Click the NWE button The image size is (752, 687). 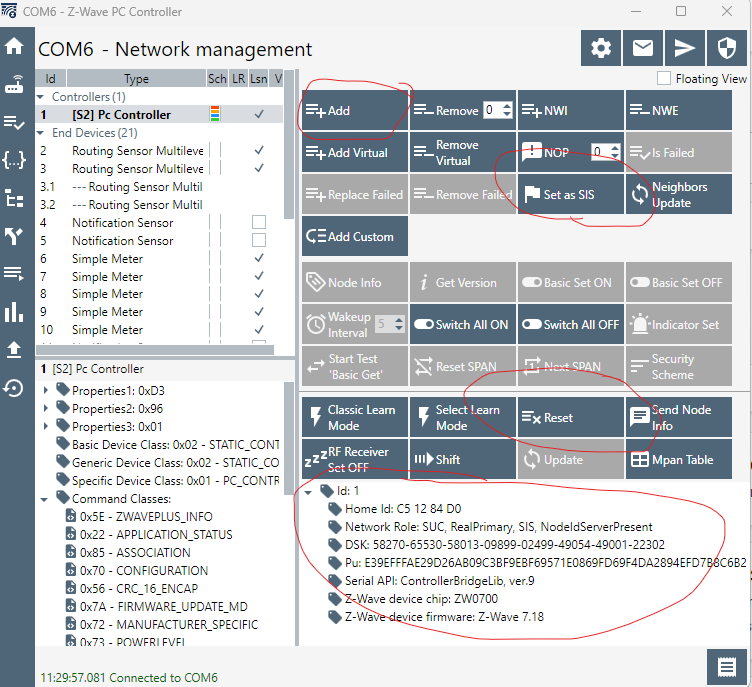tap(679, 110)
